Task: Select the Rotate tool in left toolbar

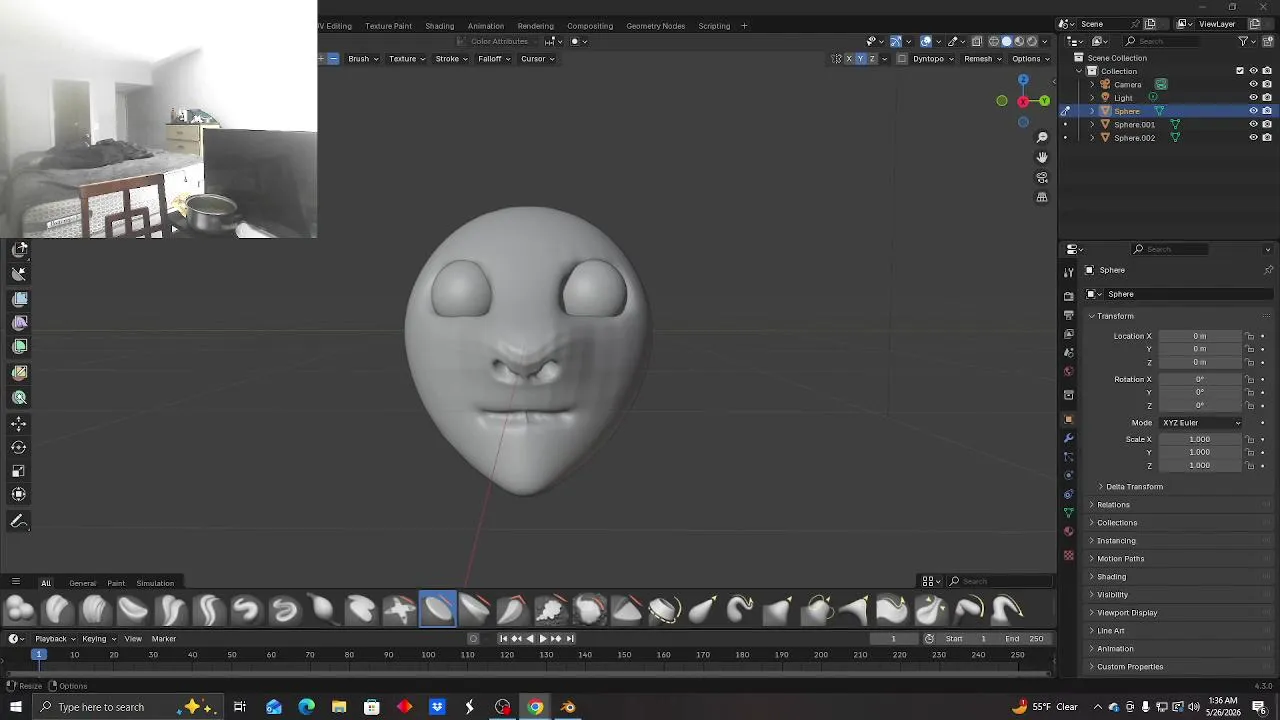Action: 19,447
